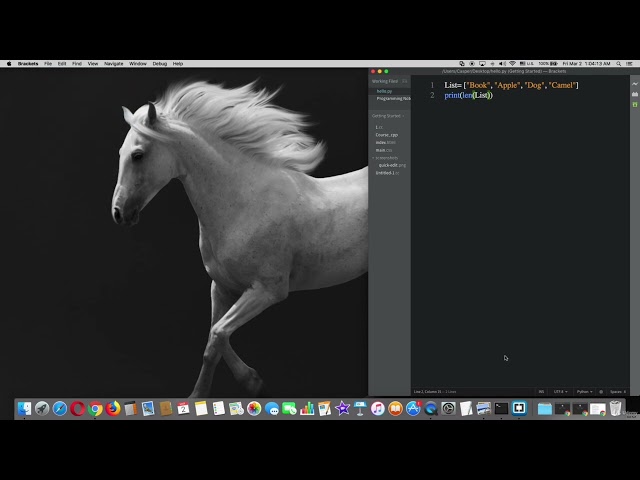Open Terminal from the dock
Viewport: 640px width, 480px height.
pos(501,408)
